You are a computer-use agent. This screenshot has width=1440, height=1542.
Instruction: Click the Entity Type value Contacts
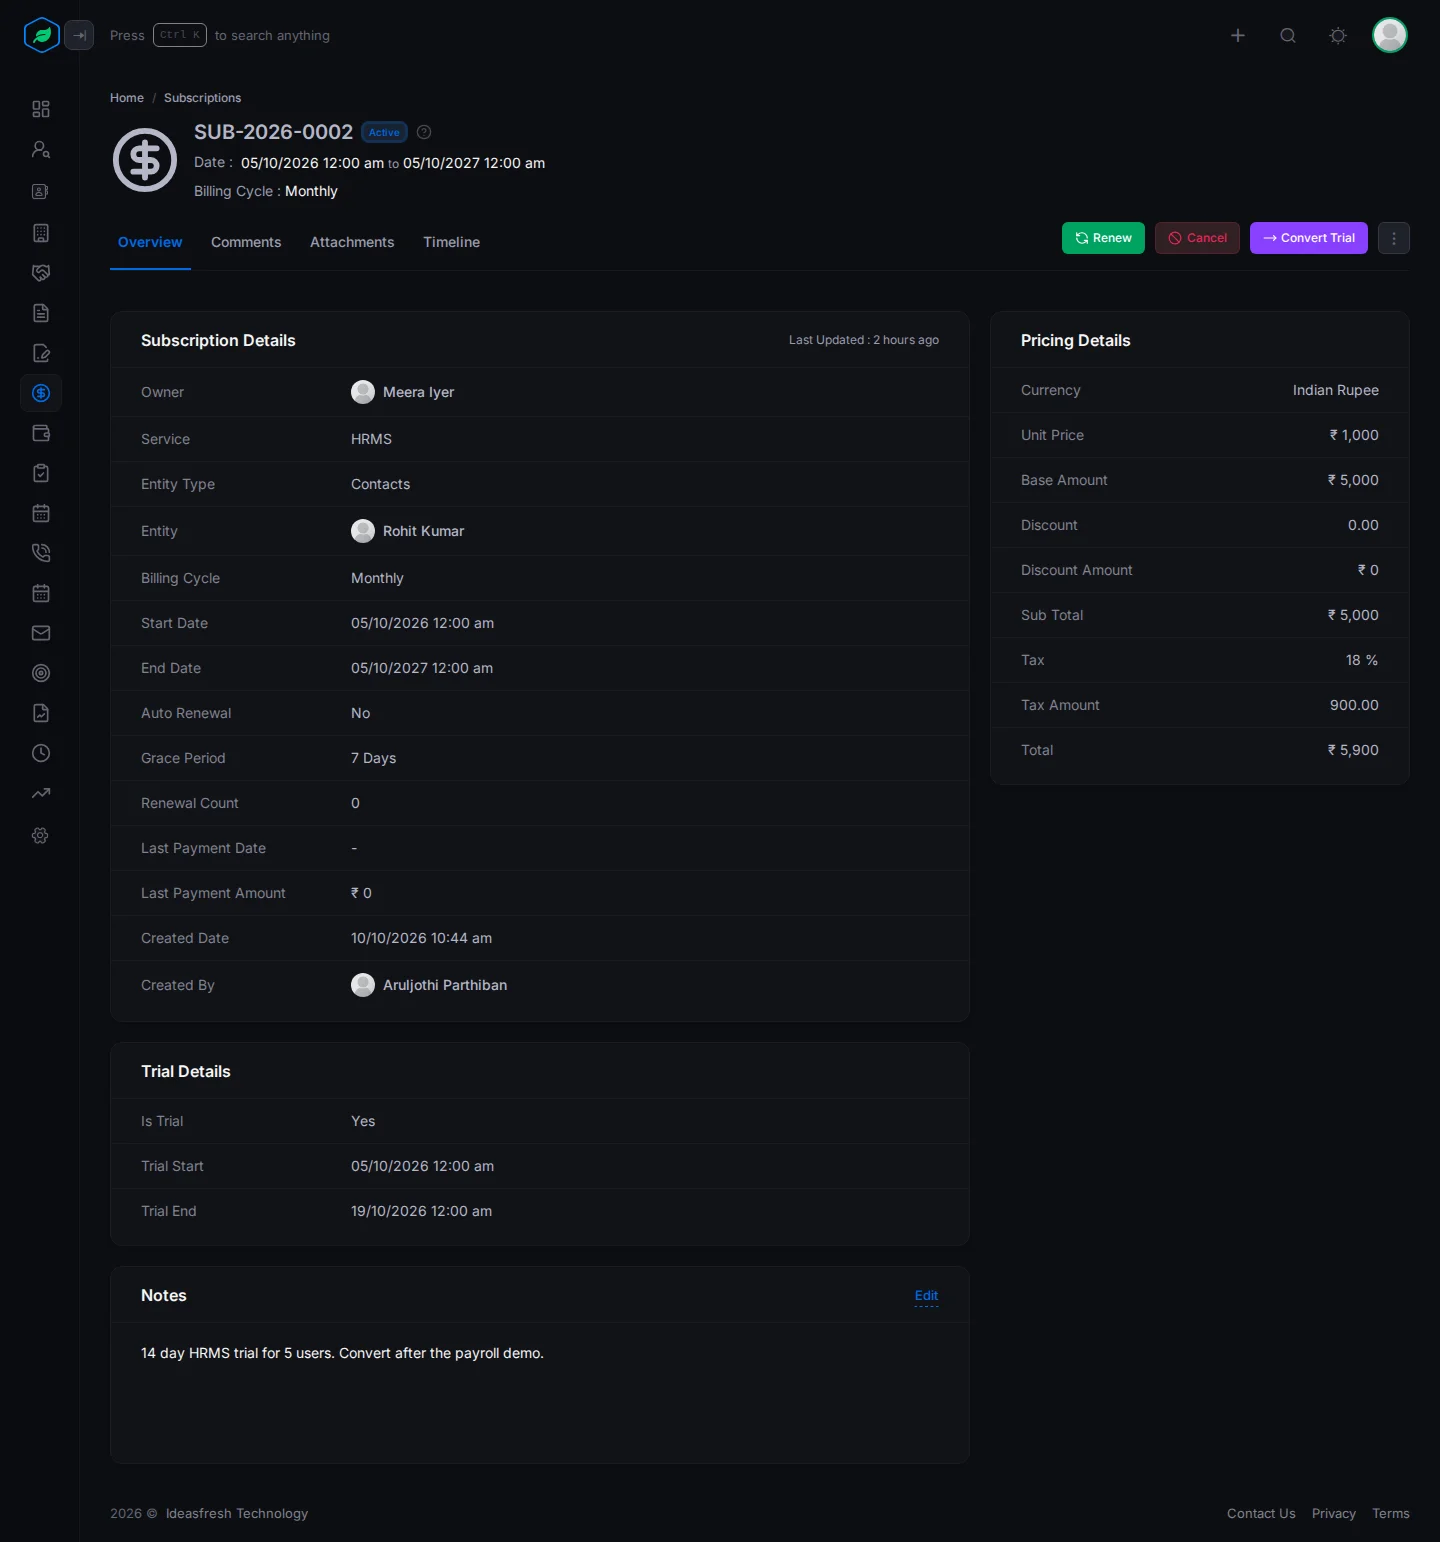point(380,484)
